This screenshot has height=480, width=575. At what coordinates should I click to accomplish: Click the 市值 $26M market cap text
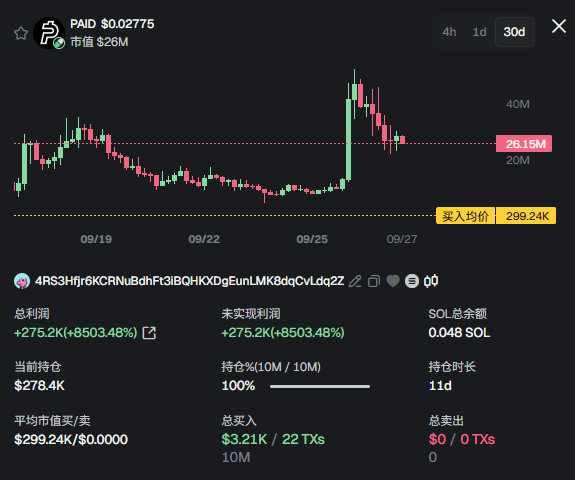pos(99,42)
